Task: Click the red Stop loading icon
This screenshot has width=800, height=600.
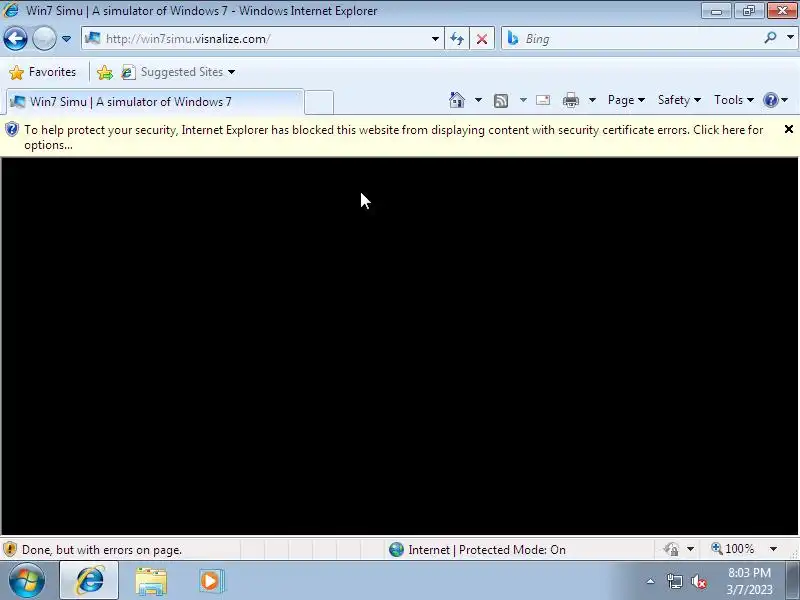Action: [482, 39]
